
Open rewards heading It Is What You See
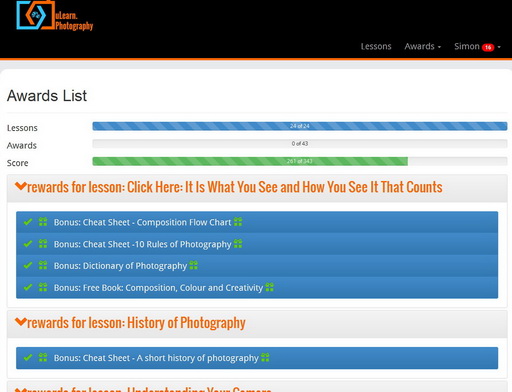235,187
